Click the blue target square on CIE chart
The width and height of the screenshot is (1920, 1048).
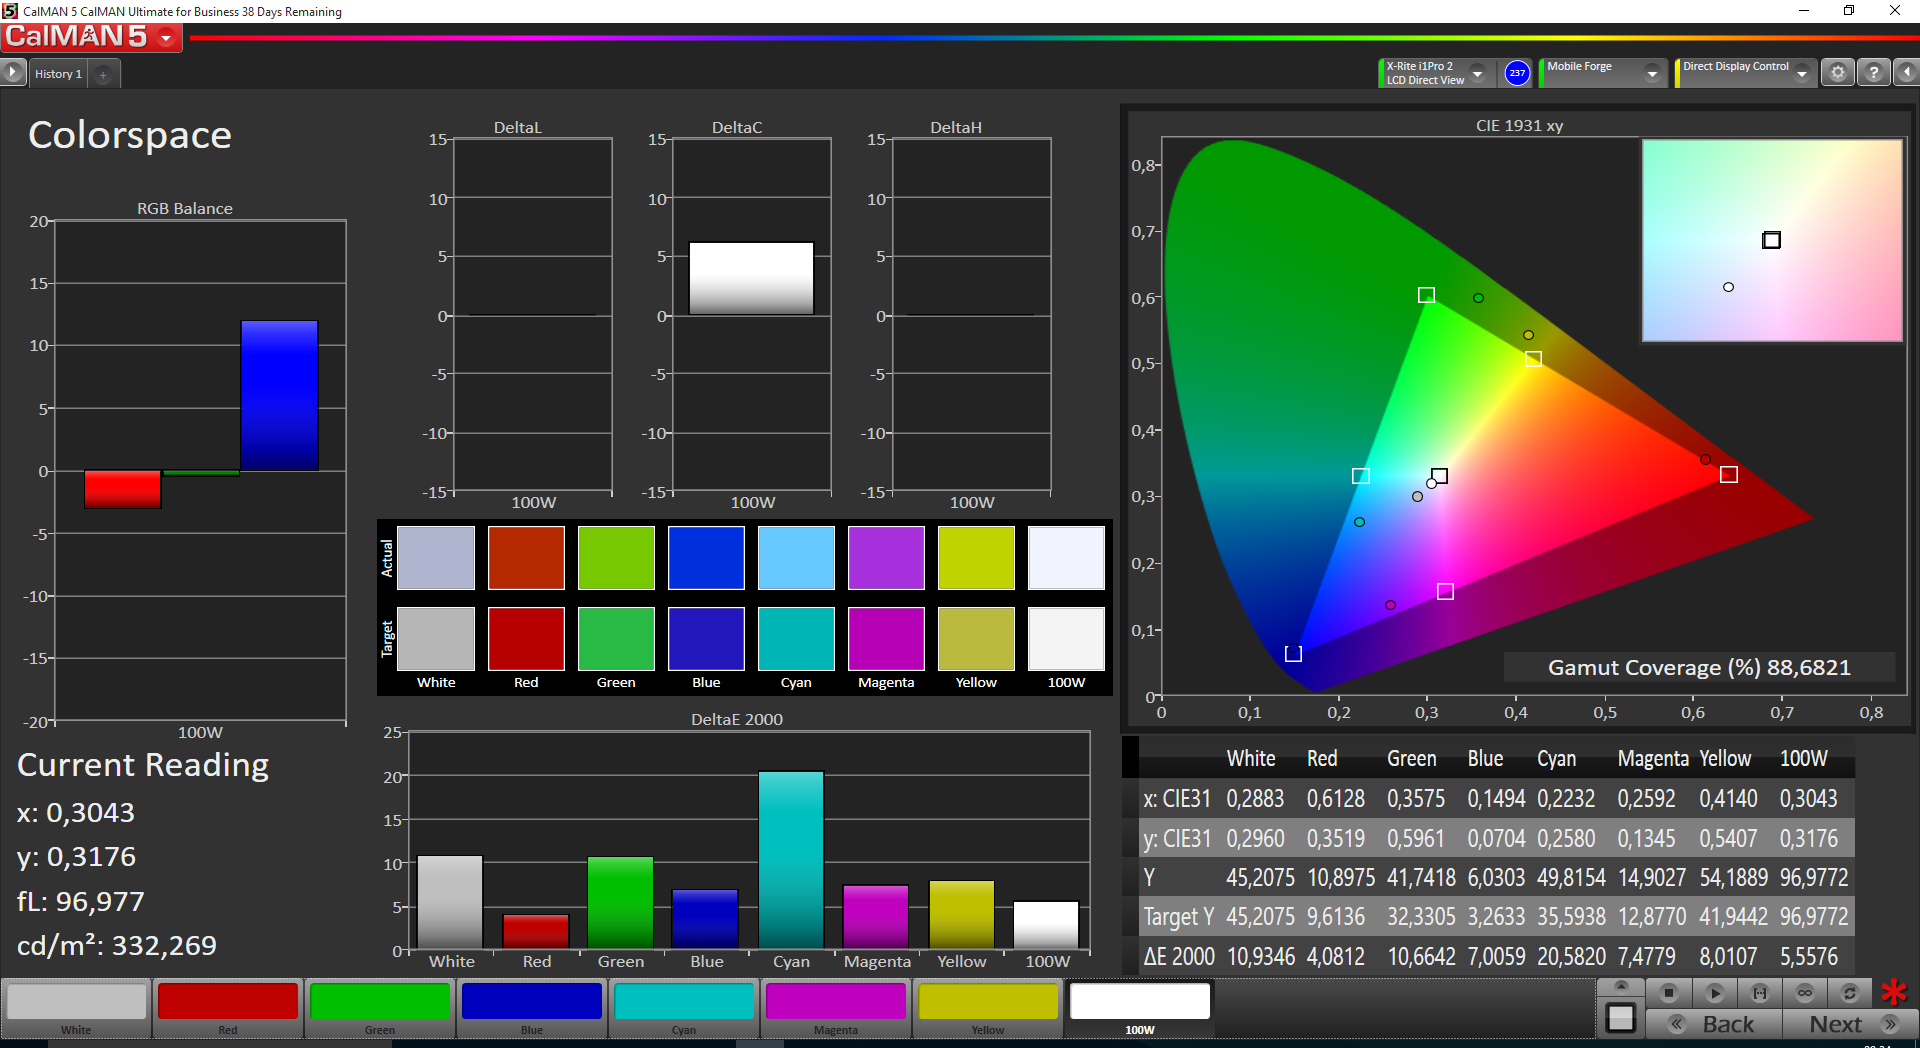[x=1293, y=653]
